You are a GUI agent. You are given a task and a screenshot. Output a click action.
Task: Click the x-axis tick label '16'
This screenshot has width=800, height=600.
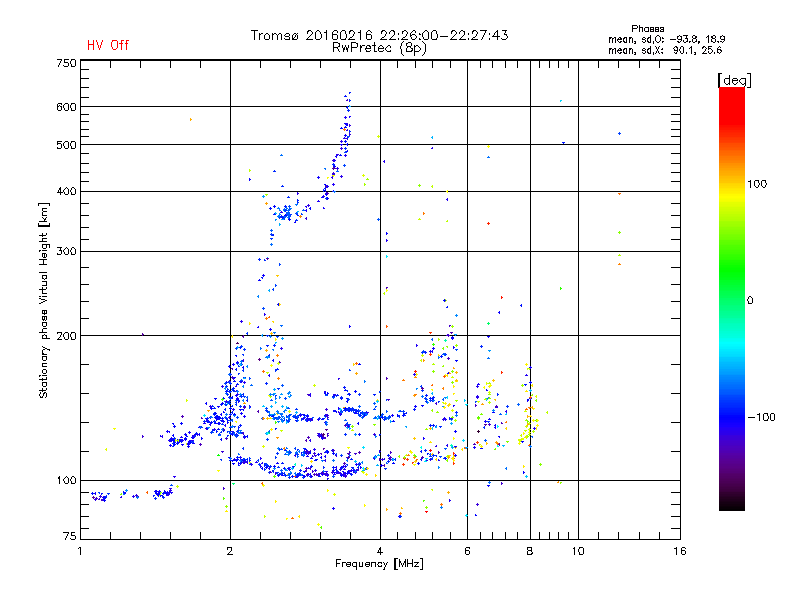click(680, 551)
